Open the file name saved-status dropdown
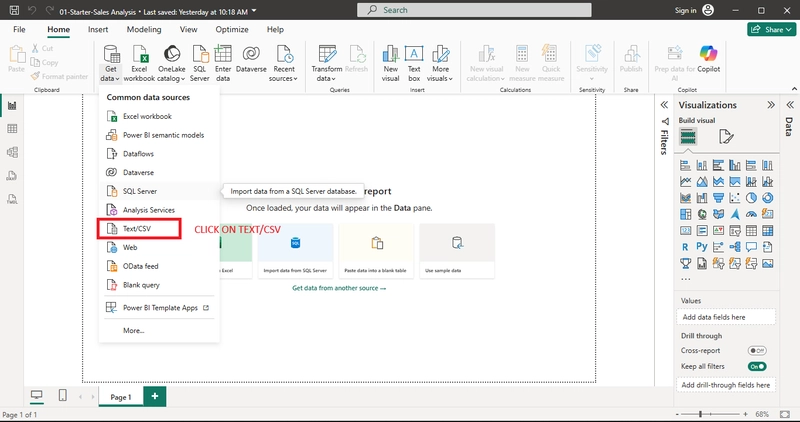This screenshot has width=800, height=422. pyautogui.click(x=255, y=11)
